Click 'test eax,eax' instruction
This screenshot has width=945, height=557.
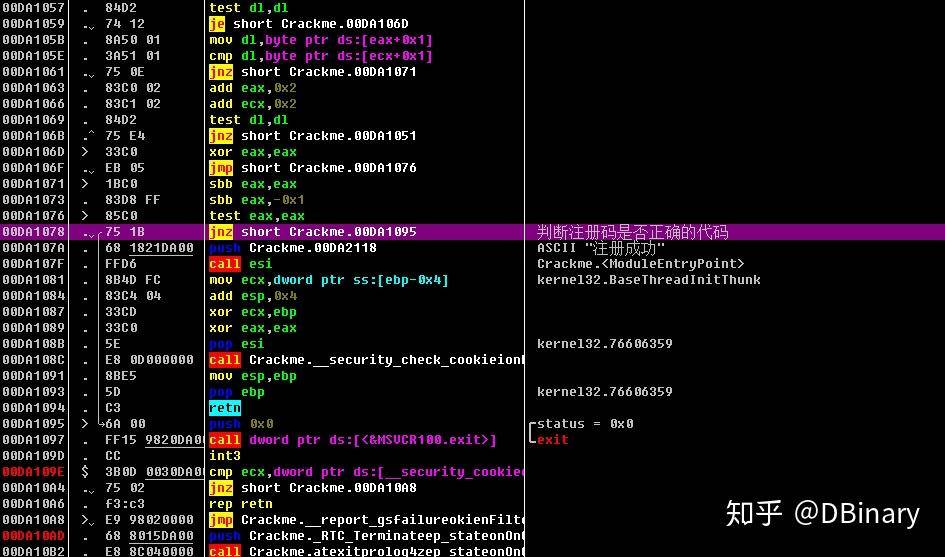tap(257, 216)
